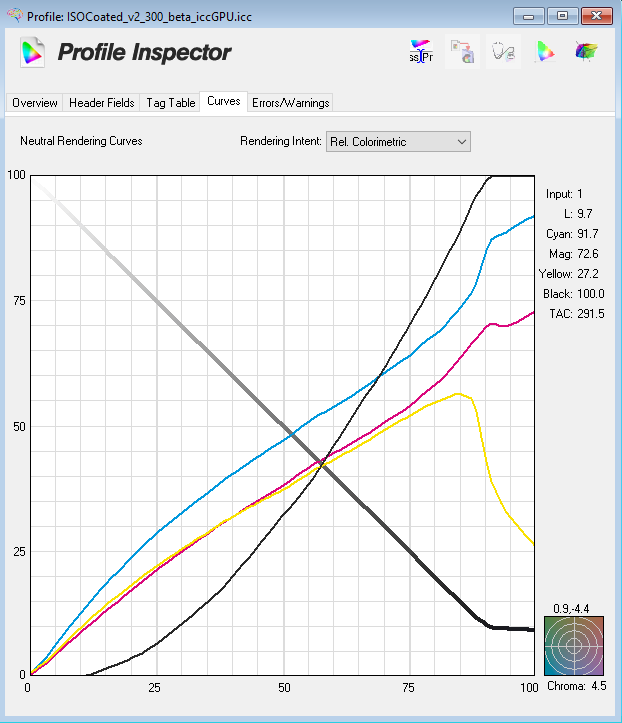
Task: Click the 0.9,-4.4 coordinates label
Action: coord(571,609)
